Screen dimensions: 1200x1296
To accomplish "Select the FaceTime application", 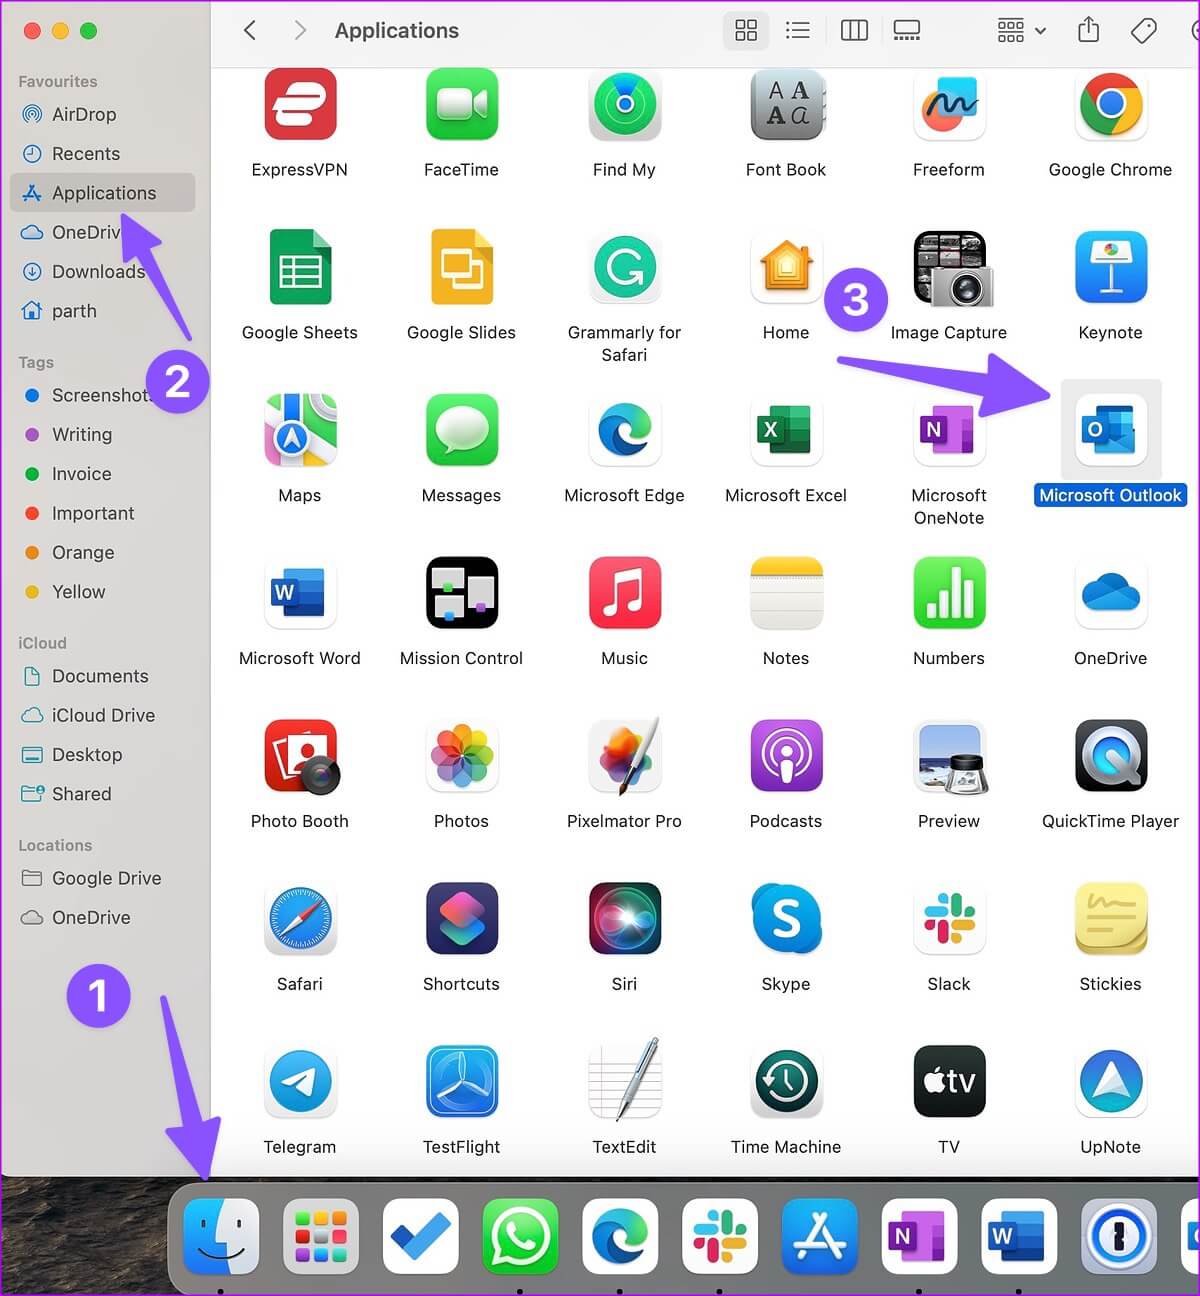I will (x=461, y=104).
